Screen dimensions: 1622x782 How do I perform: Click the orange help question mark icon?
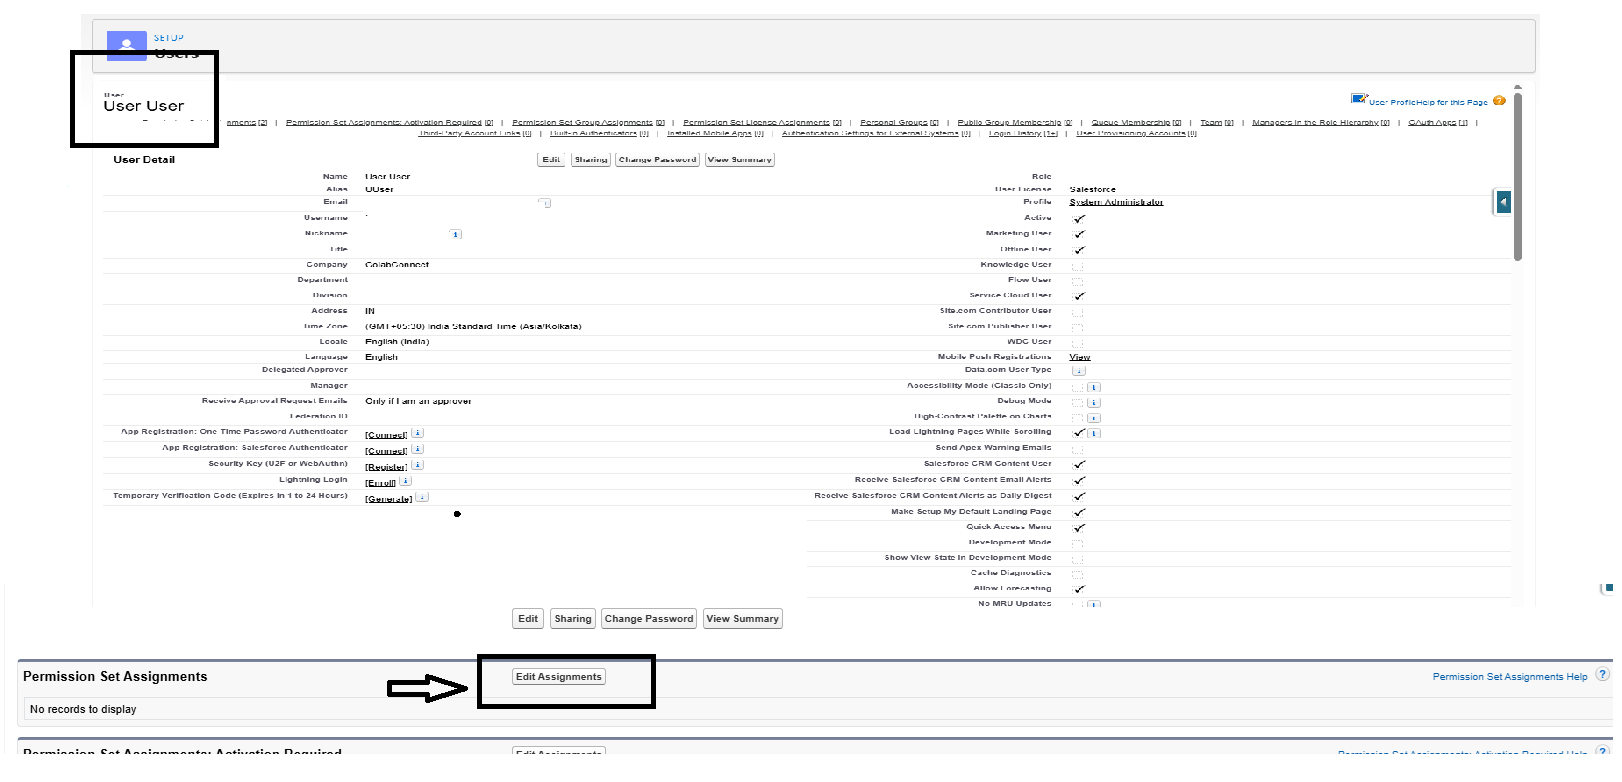click(x=1499, y=101)
